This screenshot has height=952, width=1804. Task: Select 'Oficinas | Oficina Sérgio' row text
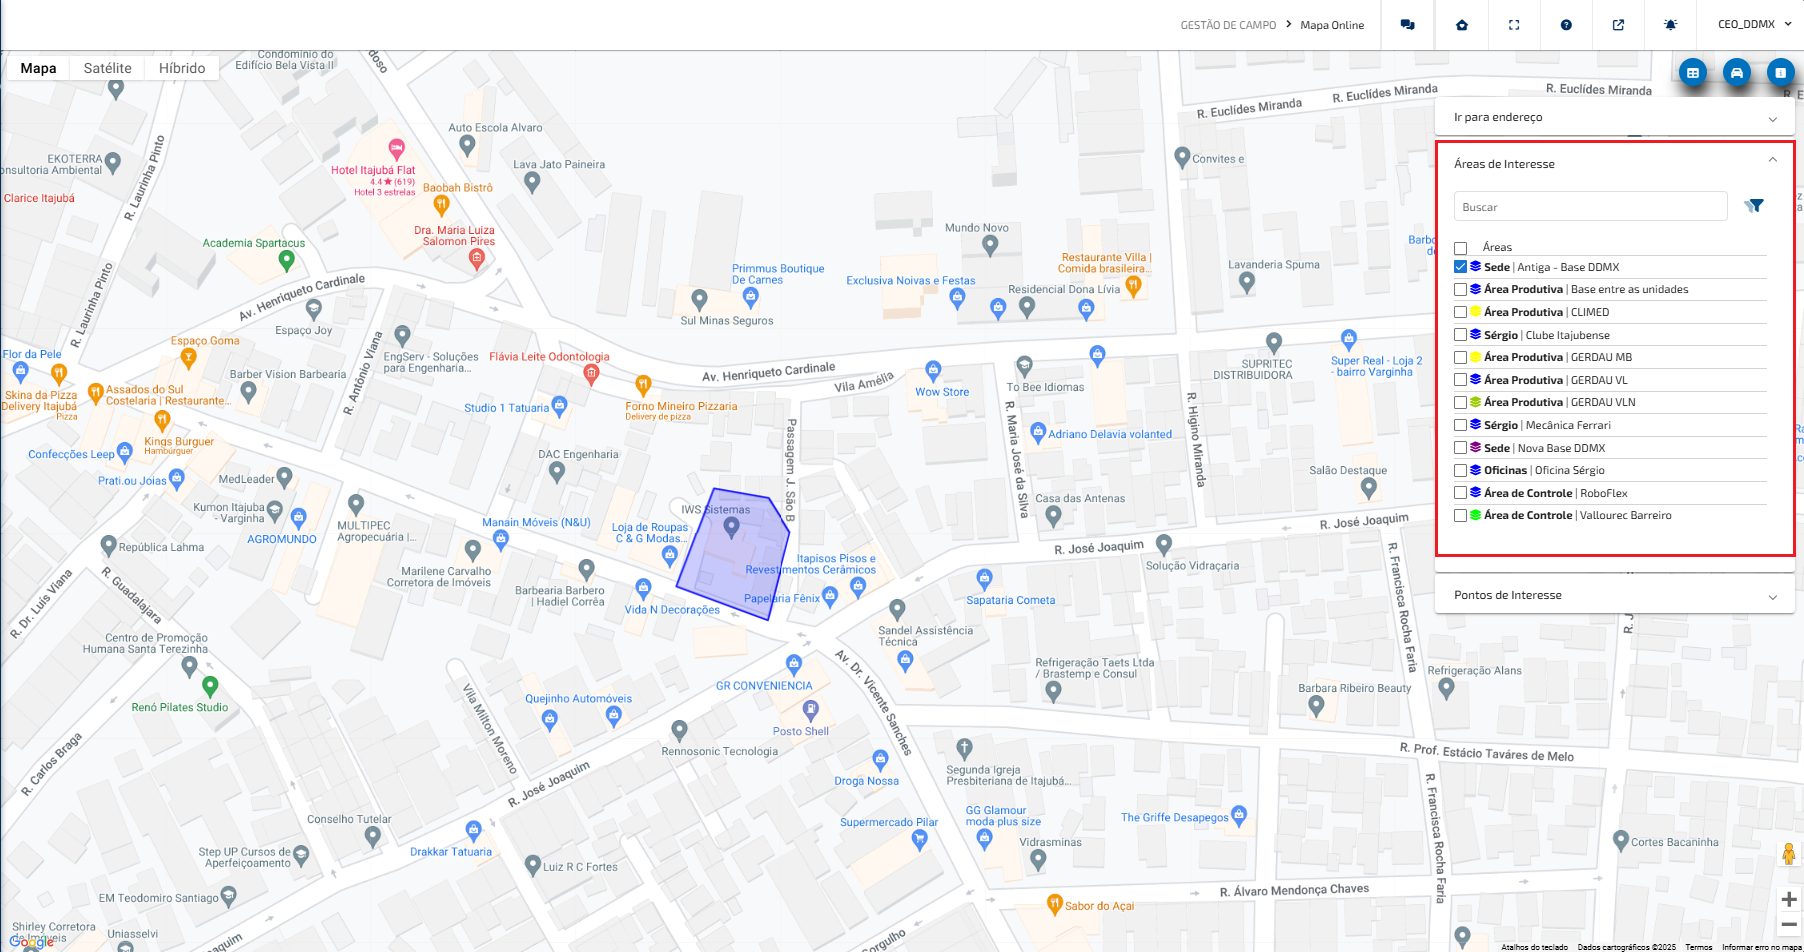click(1544, 470)
